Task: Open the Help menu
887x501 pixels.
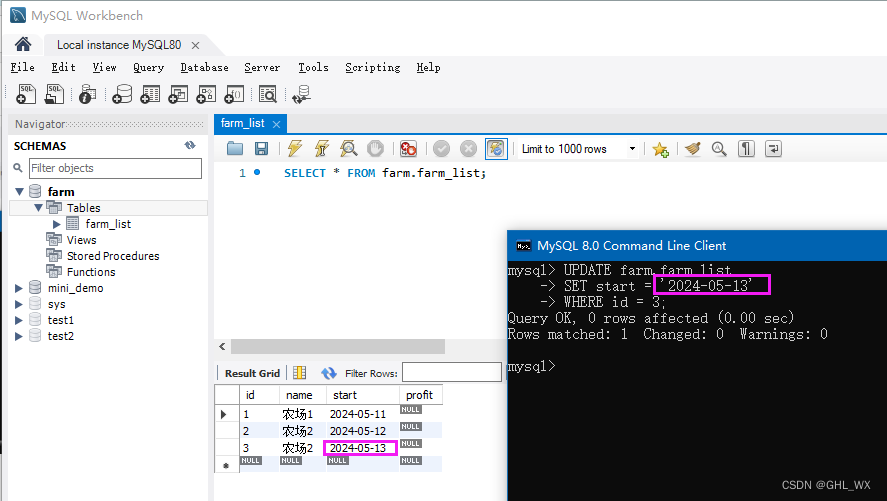Action: click(428, 67)
